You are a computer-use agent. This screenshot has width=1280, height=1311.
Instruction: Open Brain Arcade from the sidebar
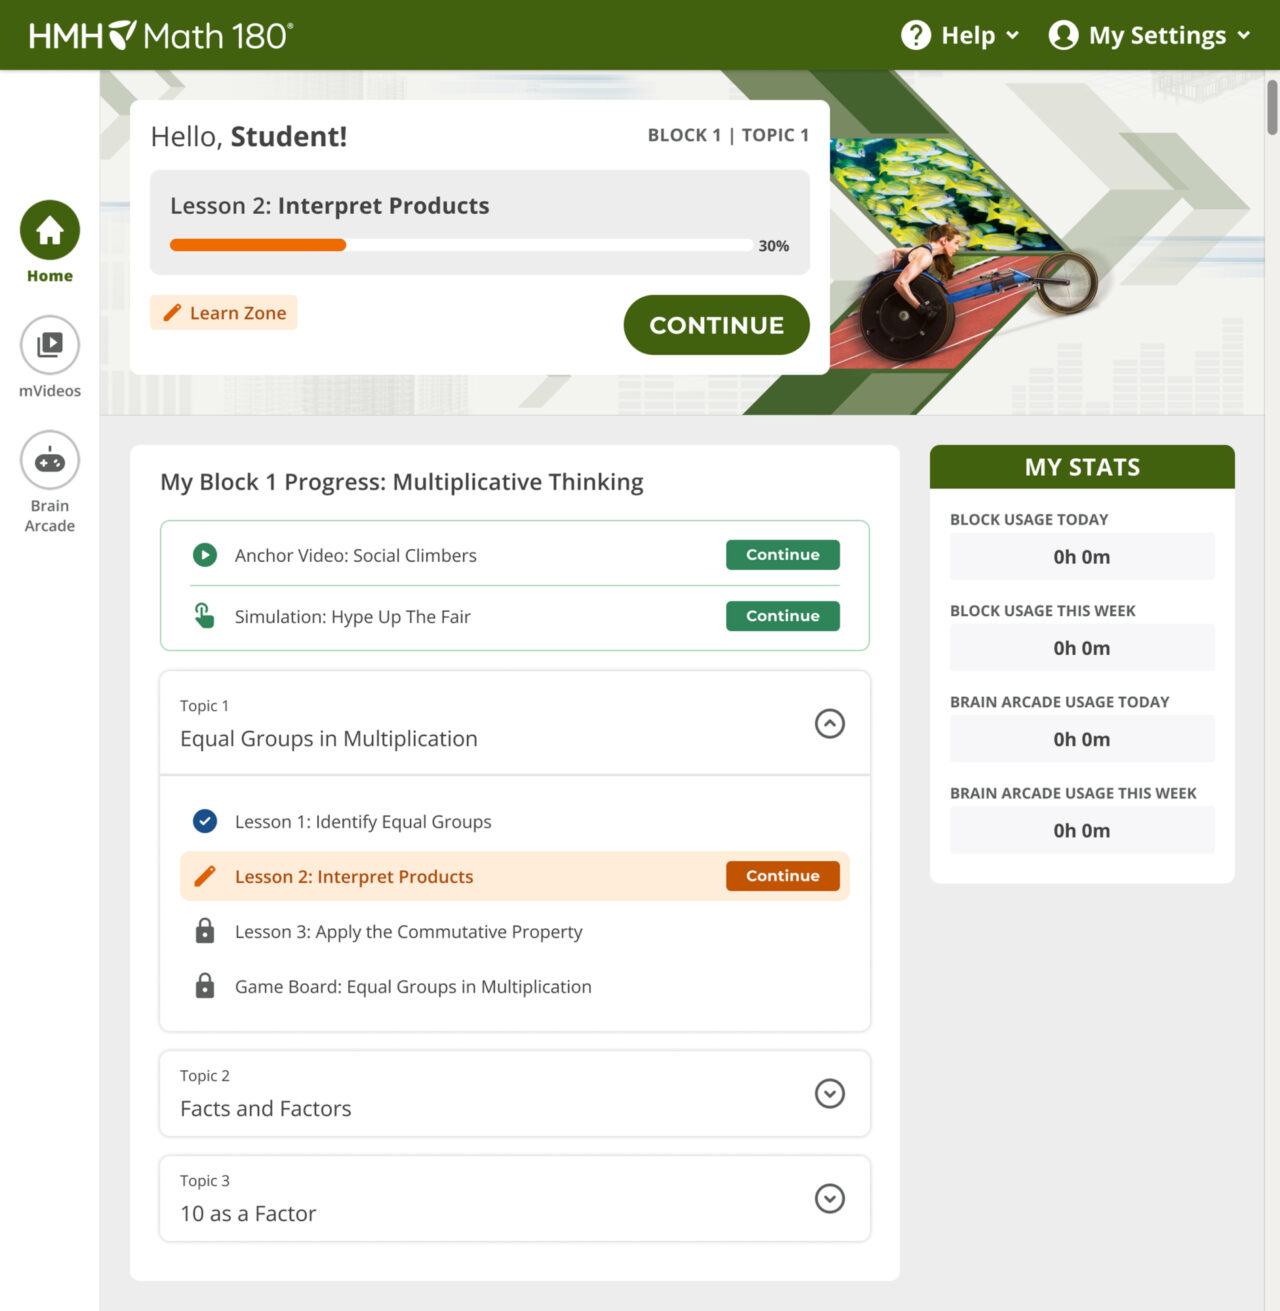click(49, 459)
